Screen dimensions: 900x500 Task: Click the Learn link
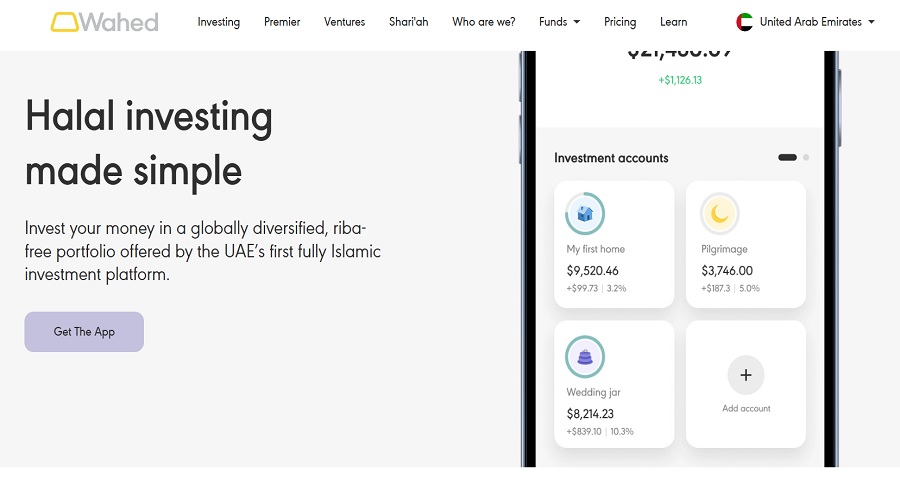click(x=673, y=22)
